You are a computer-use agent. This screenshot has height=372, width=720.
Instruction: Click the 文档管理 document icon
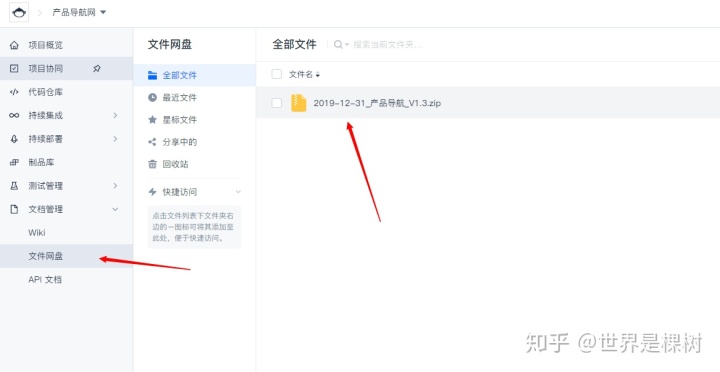(x=14, y=209)
